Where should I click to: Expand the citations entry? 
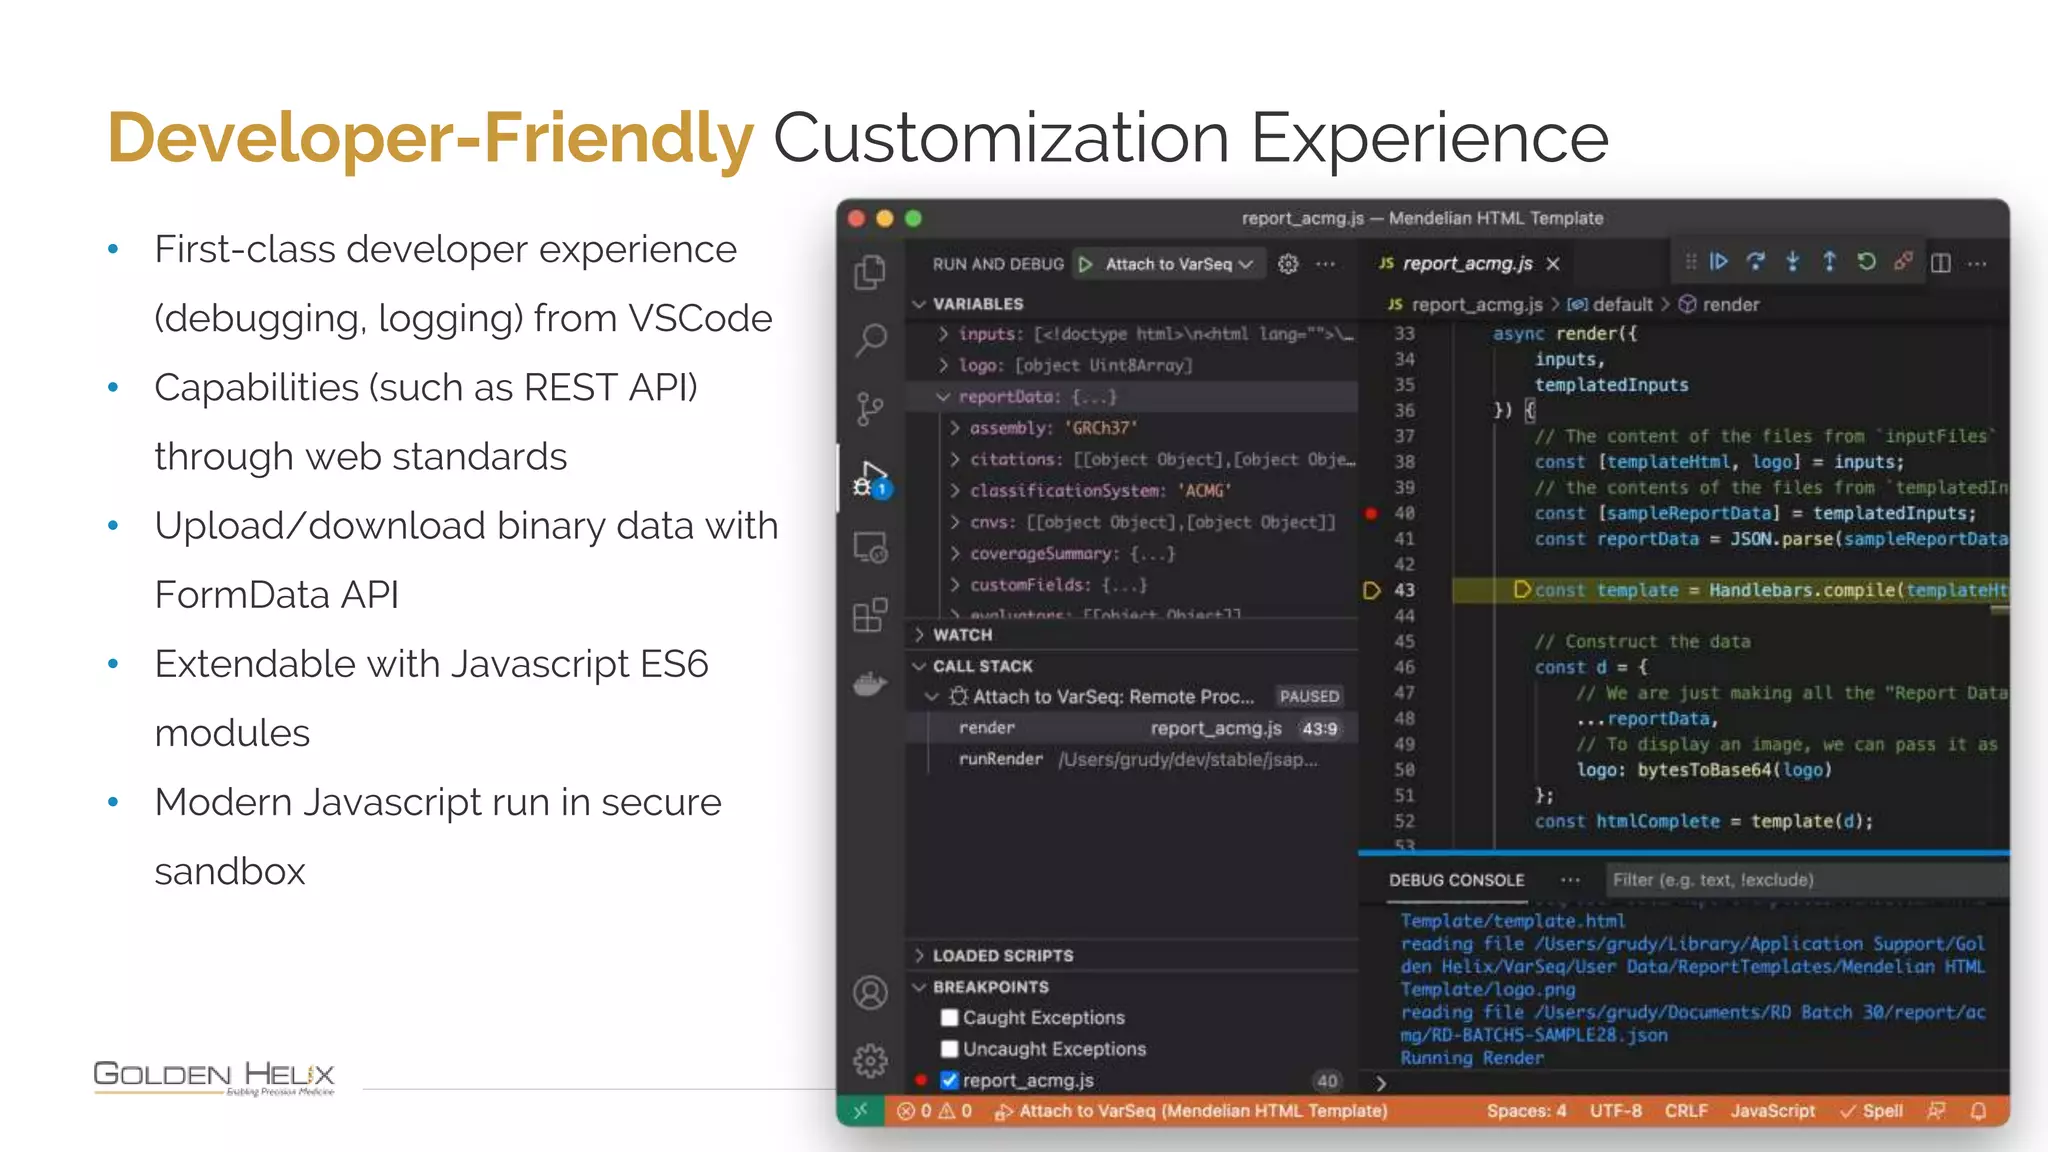pyautogui.click(x=955, y=460)
